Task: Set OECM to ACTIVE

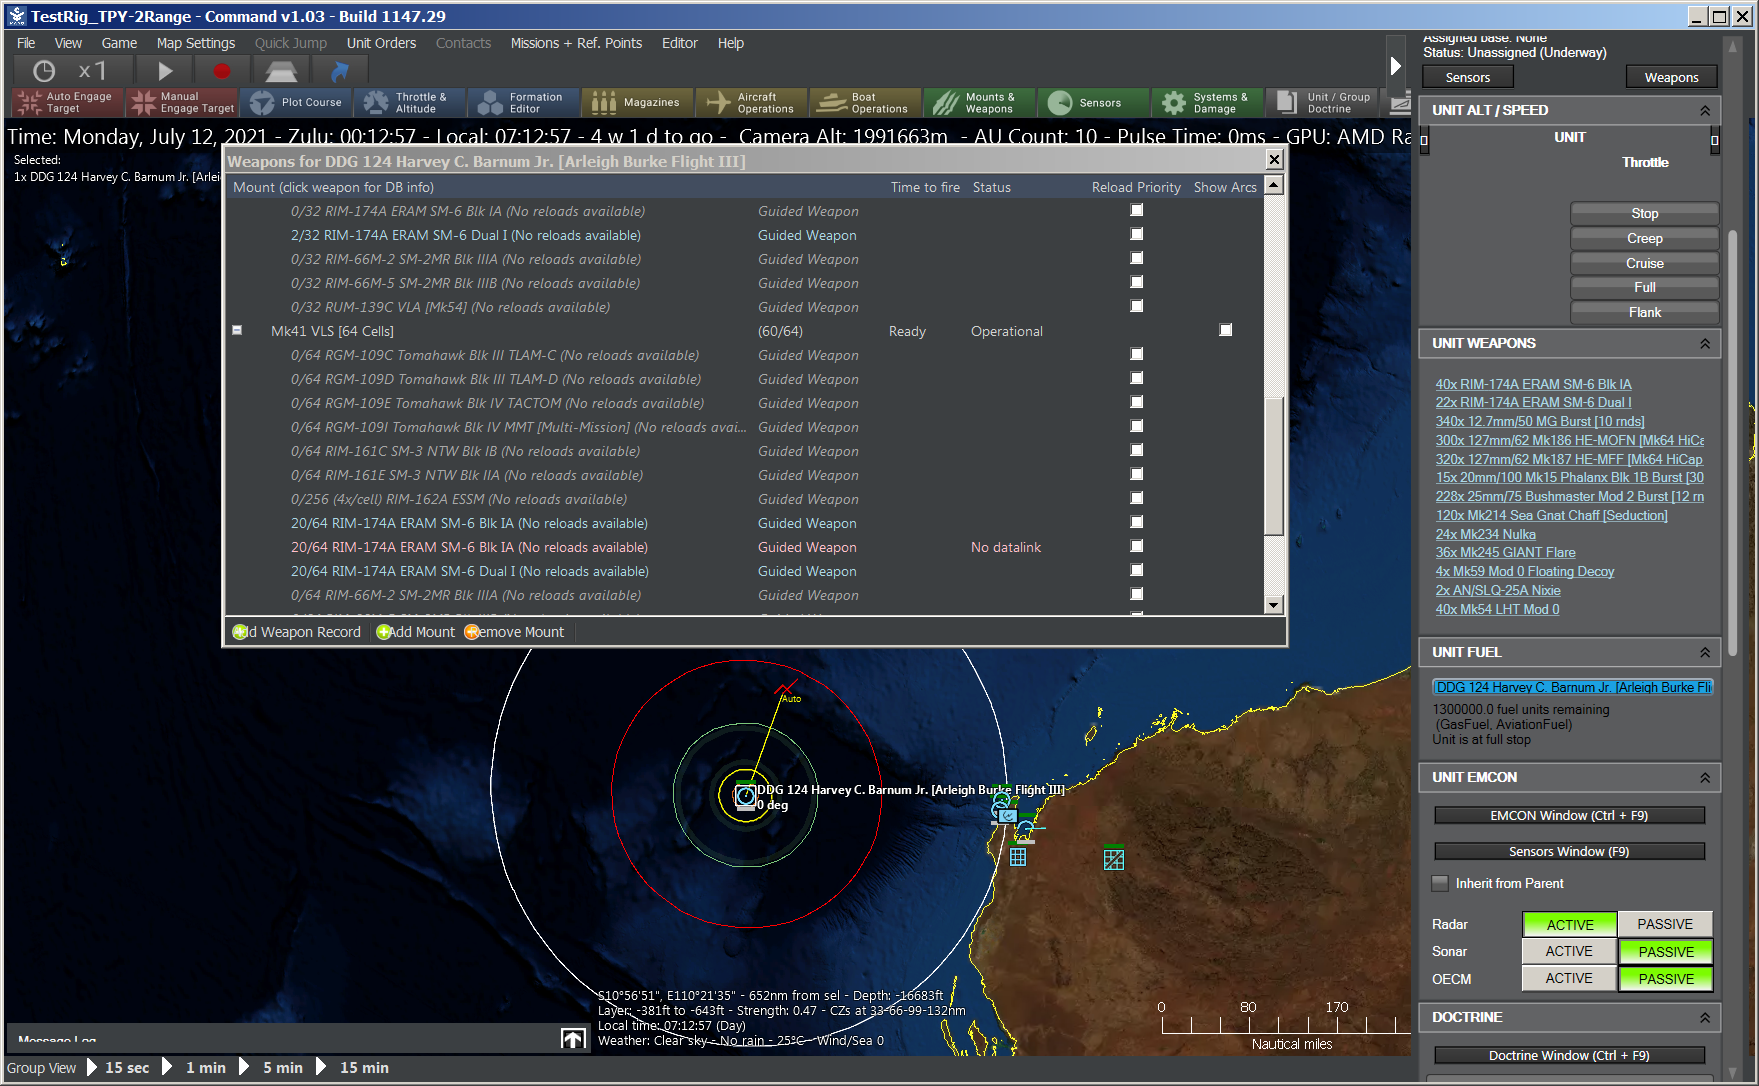Action: [1569, 978]
